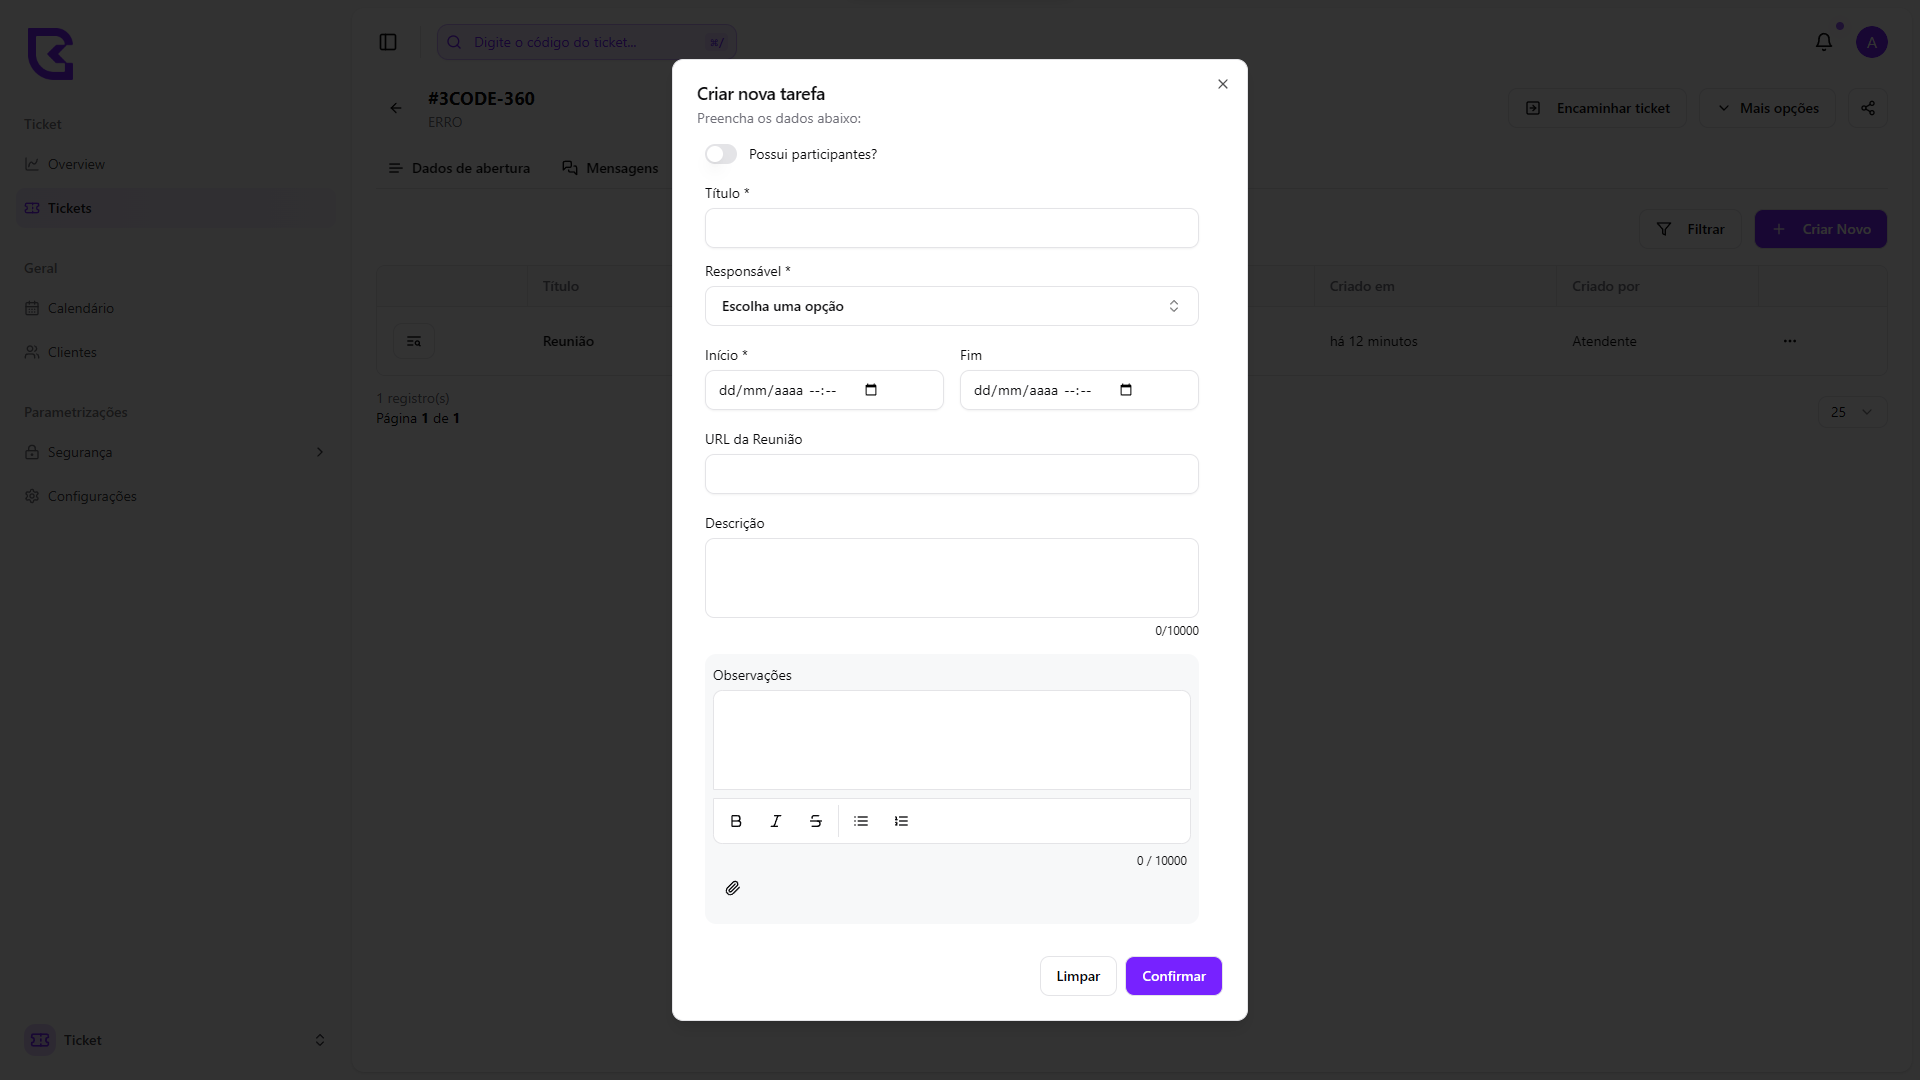
Task: Expand the Mais opções dropdown
Action: click(x=1767, y=108)
